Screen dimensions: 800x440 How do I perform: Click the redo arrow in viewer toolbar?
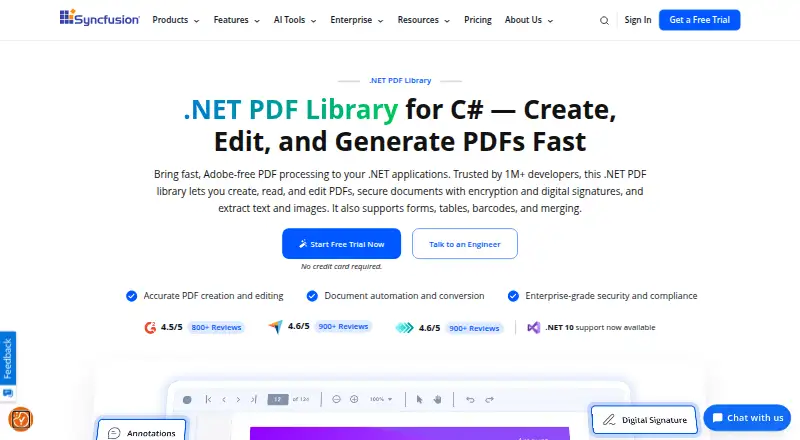pos(489,400)
